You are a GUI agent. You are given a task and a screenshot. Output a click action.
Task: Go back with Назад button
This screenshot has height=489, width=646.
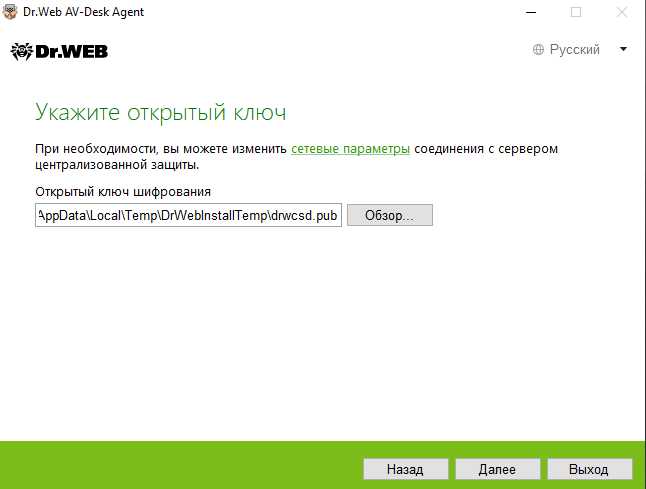pyautogui.click(x=405, y=469)
